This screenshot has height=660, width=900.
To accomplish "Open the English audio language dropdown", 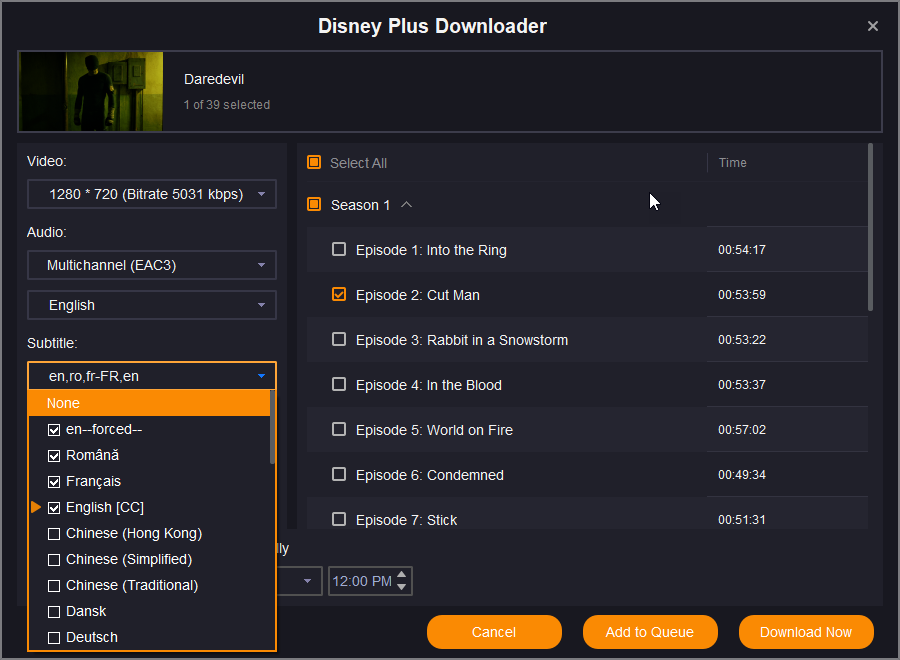I will pyautogui.click(x=152, y=305).
